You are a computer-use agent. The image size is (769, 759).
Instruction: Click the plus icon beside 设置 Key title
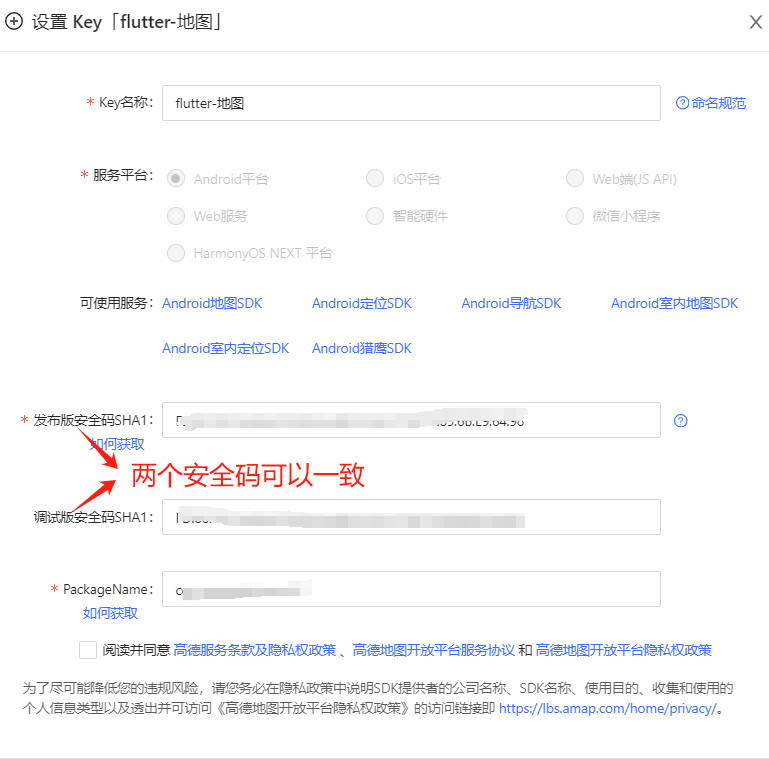[14, 21]
